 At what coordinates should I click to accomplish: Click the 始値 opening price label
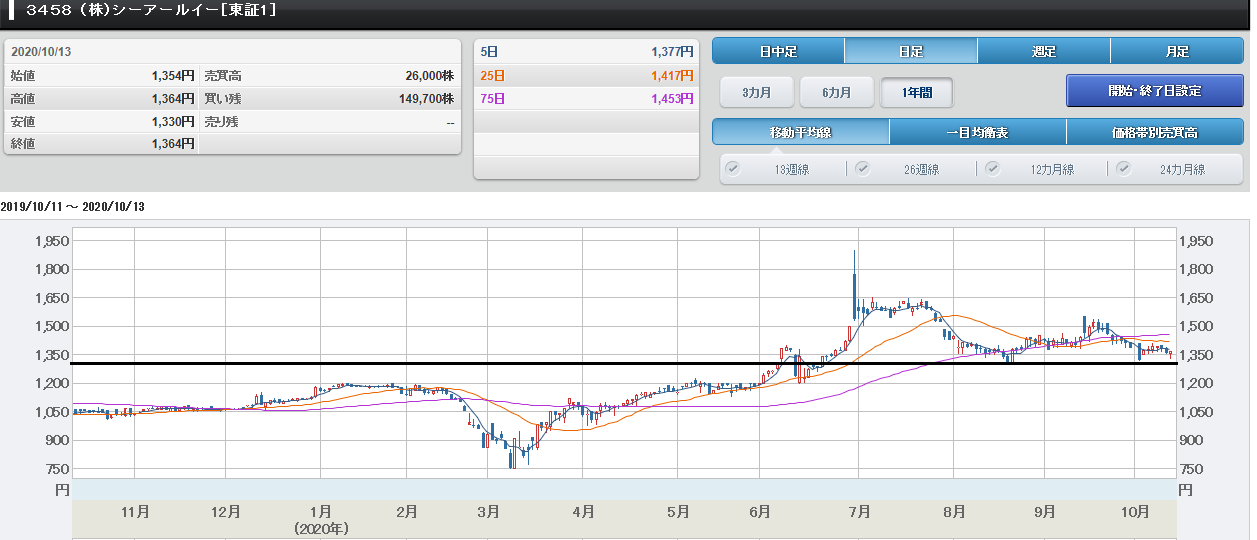tap(22, 75)
